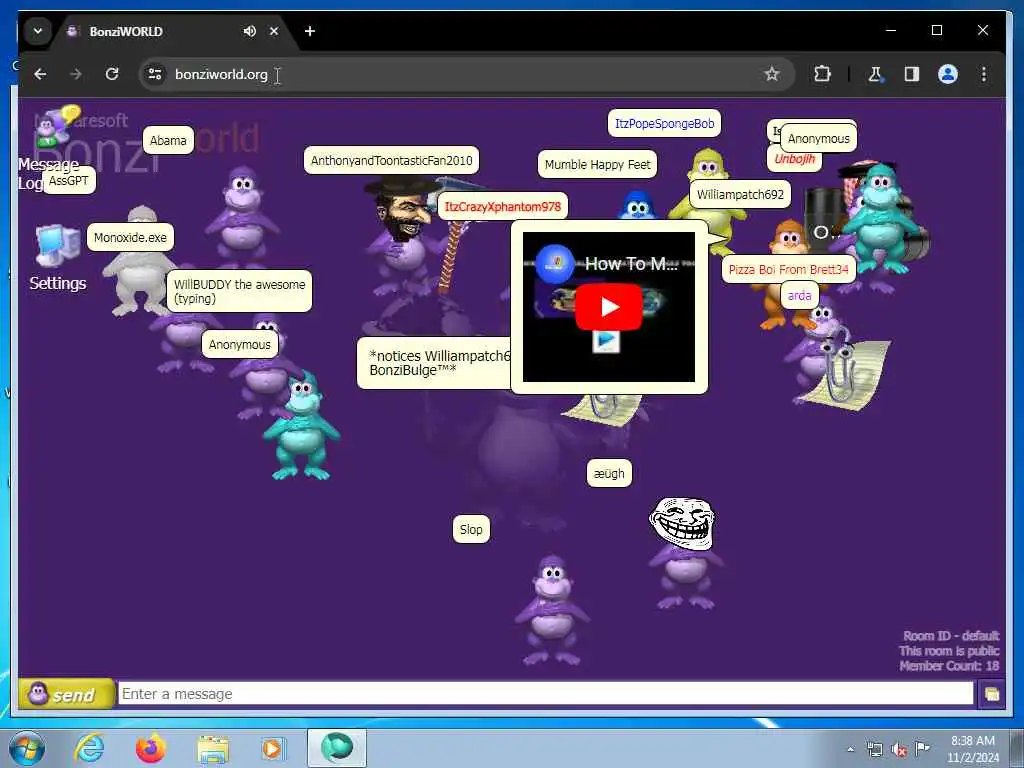Open Windows Media Player from taskbar
This screenshot has height=768, width=1024.
click(x=272, y=748)
